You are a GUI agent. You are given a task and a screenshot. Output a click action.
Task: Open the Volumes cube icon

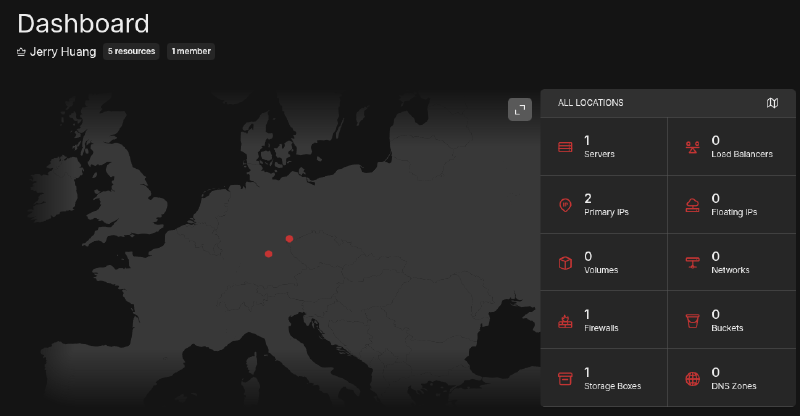click(565, 263)
